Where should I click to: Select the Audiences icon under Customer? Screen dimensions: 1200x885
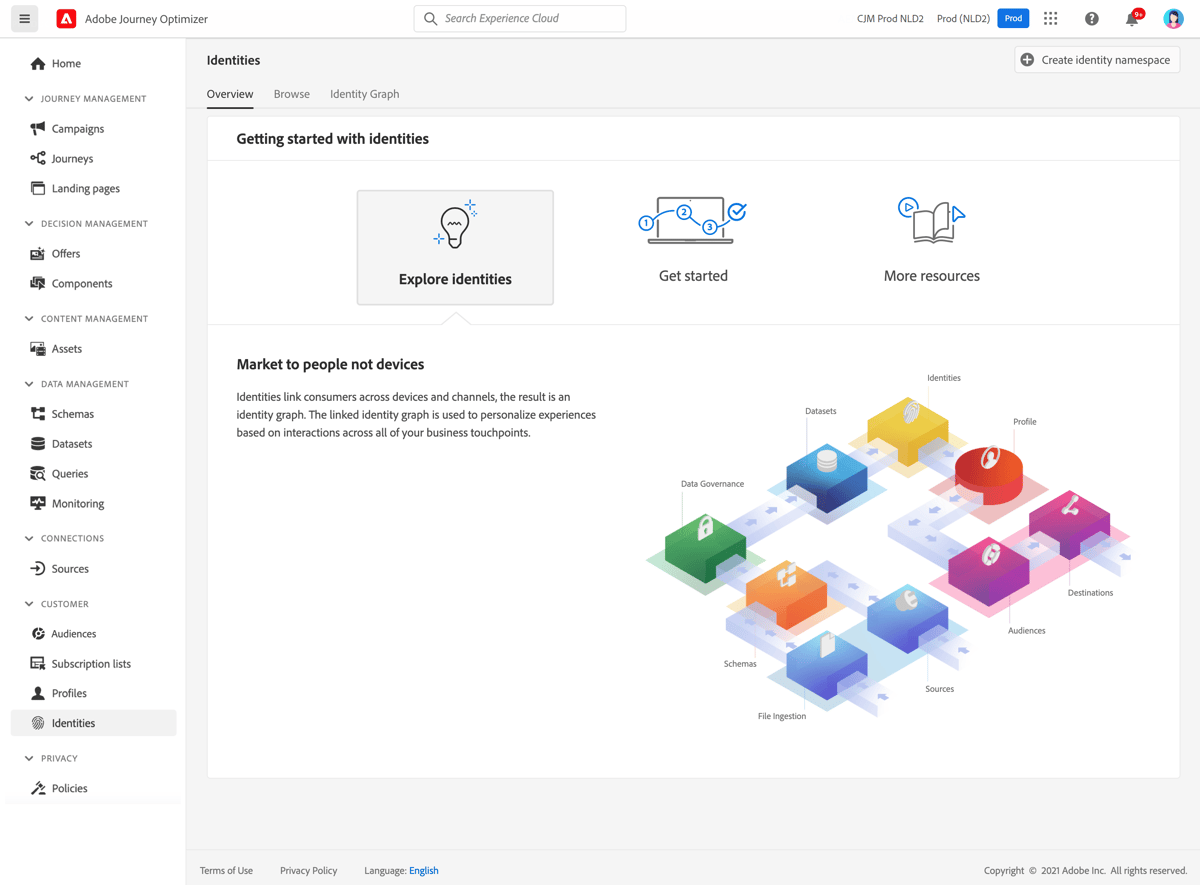[36, 633]
